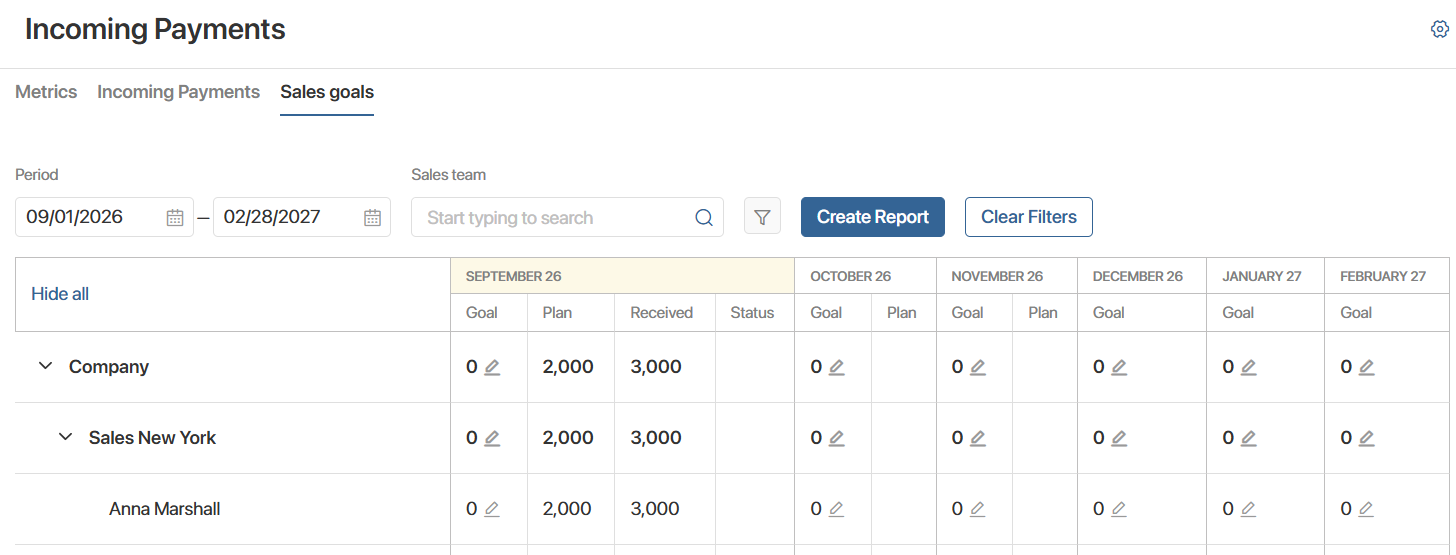Image resolution: width=1456 pixels, height=555 pixels.
Task: Edit Anna Marshall December 26 goal pencil
Action: [1119, 509]
